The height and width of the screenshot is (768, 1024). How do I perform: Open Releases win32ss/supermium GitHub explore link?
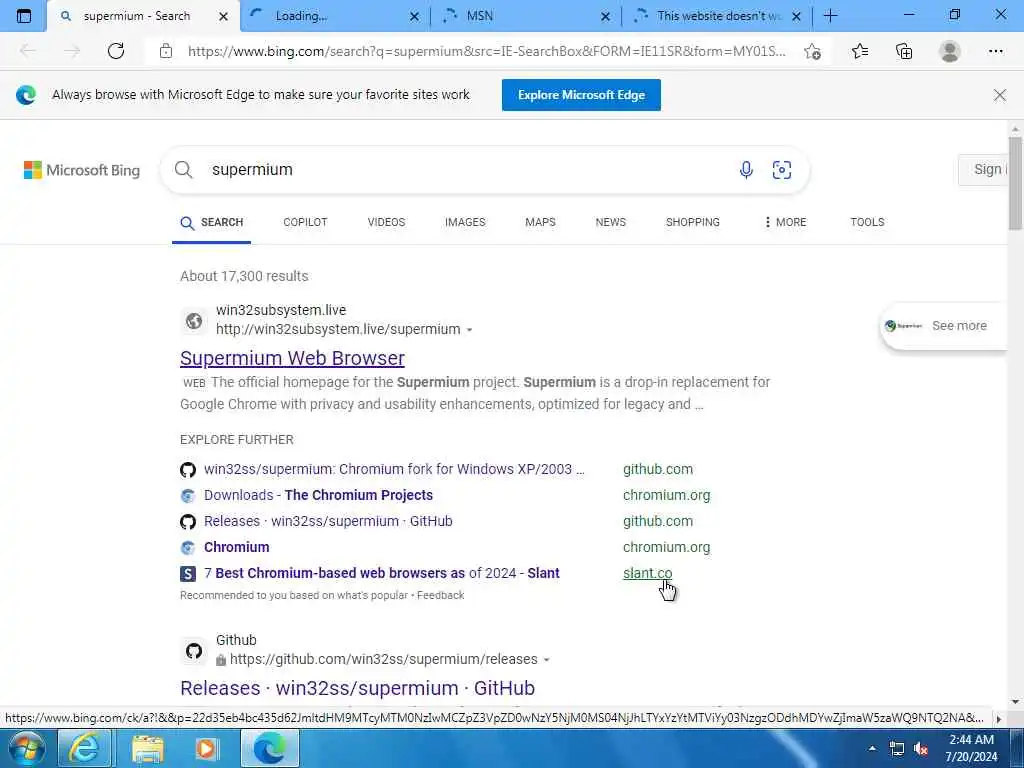pos(328,521)
